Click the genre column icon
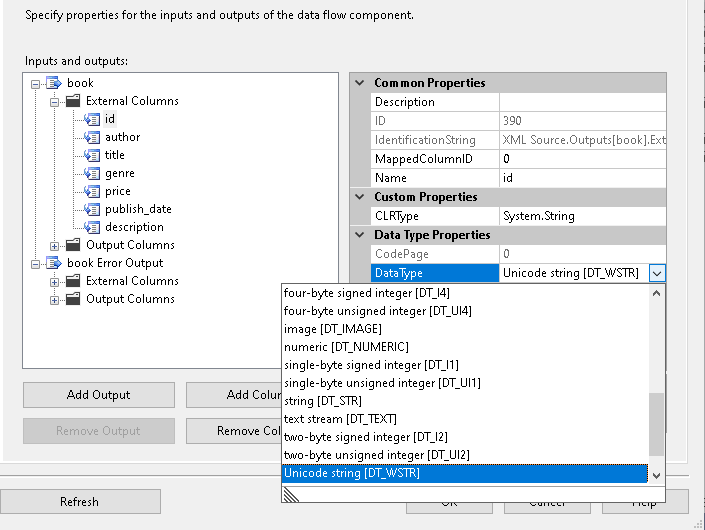Screen dimensions: 705x530 pos(92,173)
